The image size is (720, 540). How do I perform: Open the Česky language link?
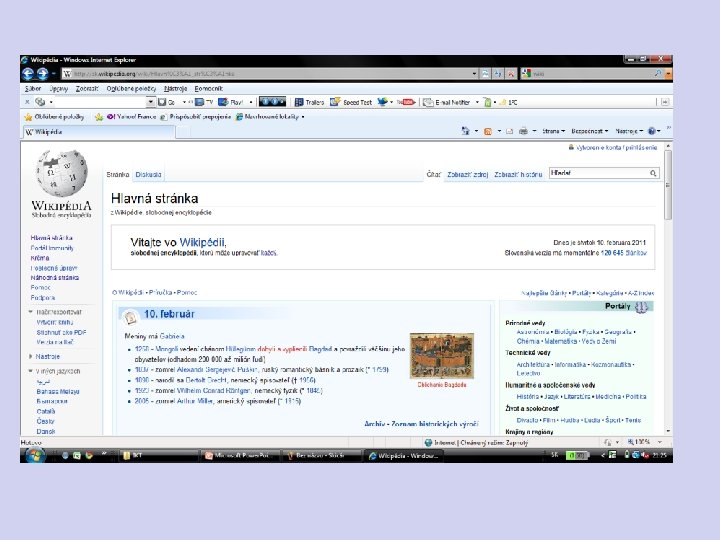point(45,421)
